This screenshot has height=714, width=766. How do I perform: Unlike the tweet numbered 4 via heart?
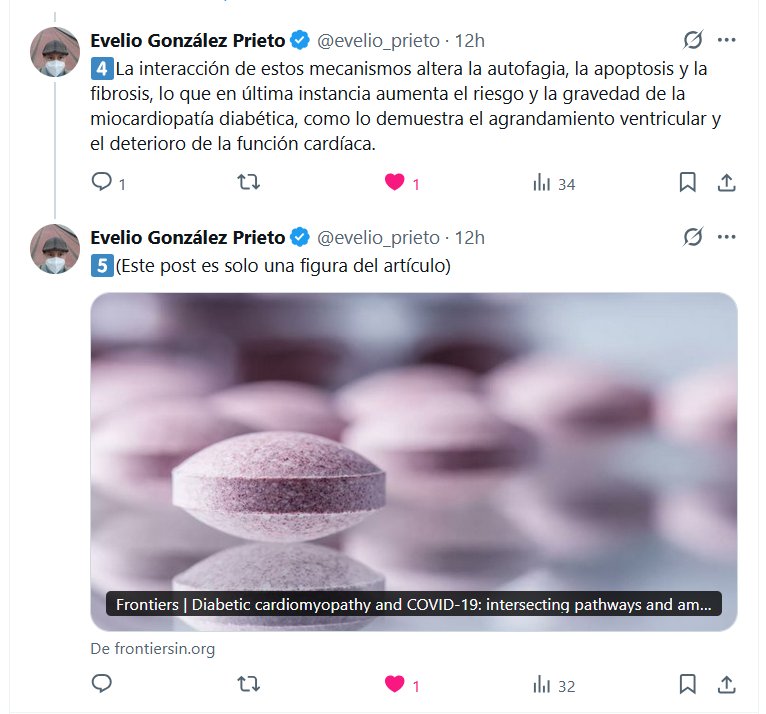click(395, 182)
